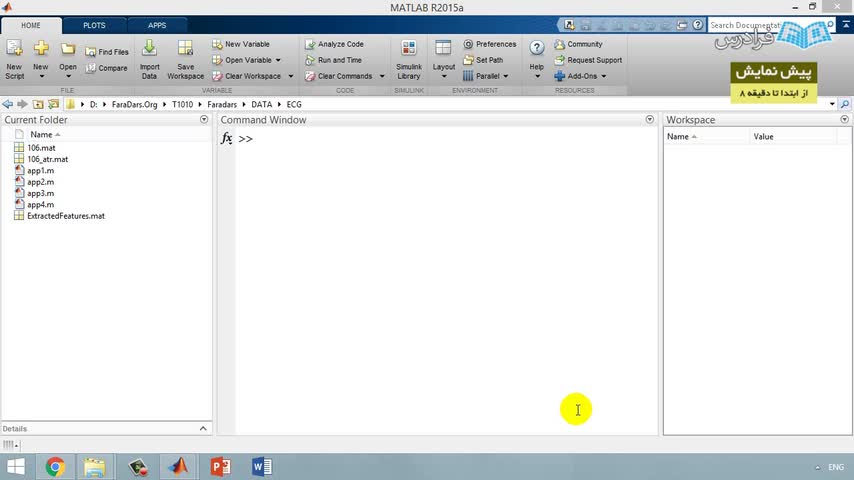This screenshot has height=480, width=854.
Task: Click Set Path
Action: pos(483,60)
